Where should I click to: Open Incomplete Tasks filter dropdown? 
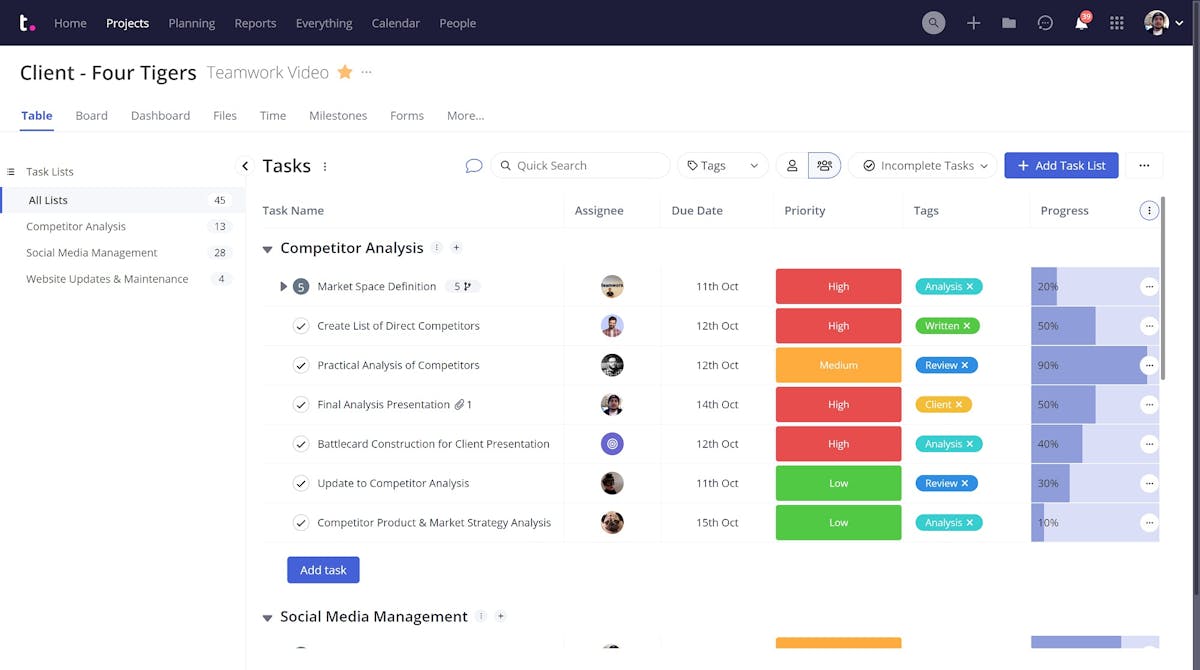pyautogui.click(x=923, y=166)
